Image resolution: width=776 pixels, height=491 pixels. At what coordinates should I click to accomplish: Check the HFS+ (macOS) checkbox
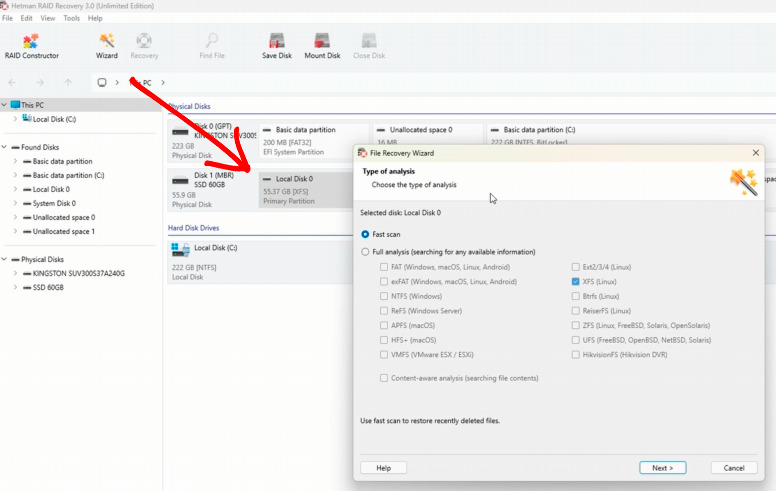384,340
